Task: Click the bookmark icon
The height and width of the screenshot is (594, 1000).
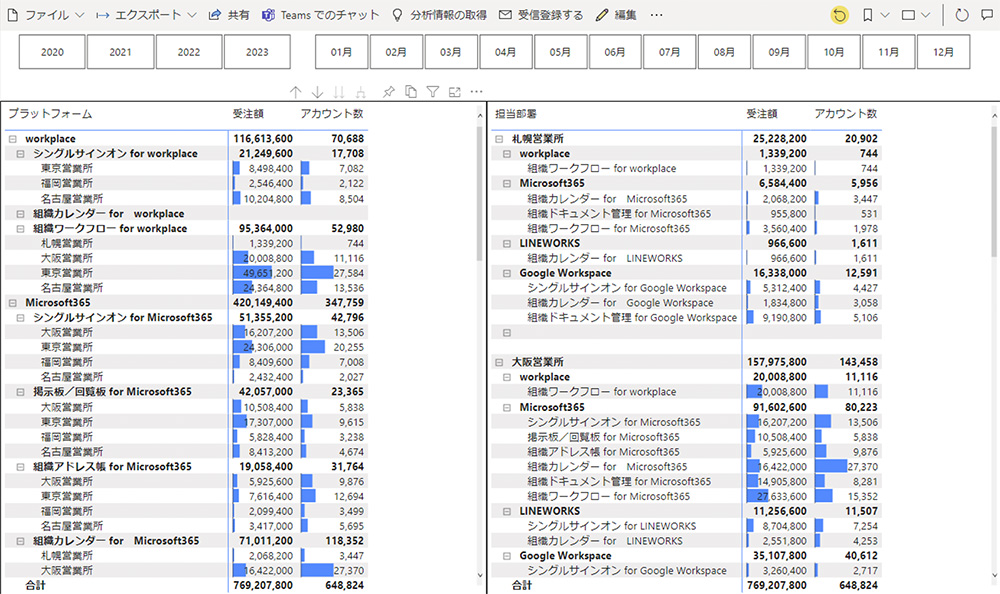Action: (x=867, y=15)
